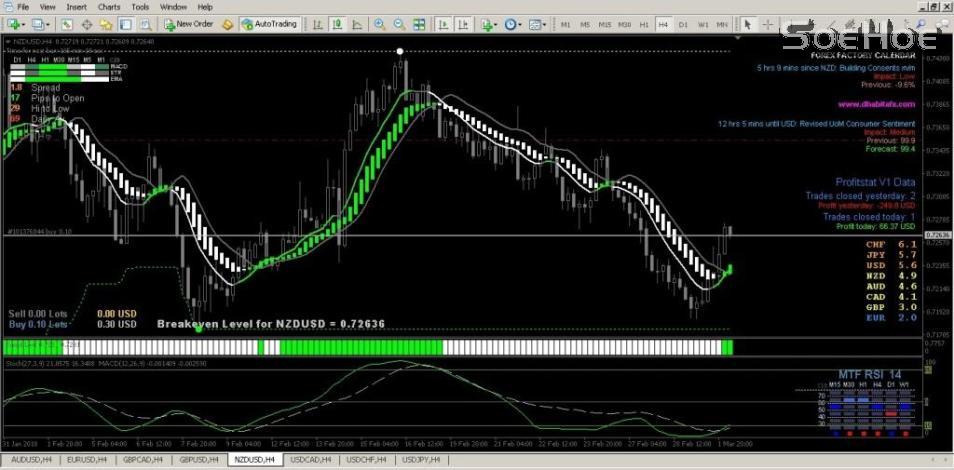Image resolution: width=954 pixels, height=470 pixels.
Task: Open the Charts menu
Action: [x=108, y=7]
